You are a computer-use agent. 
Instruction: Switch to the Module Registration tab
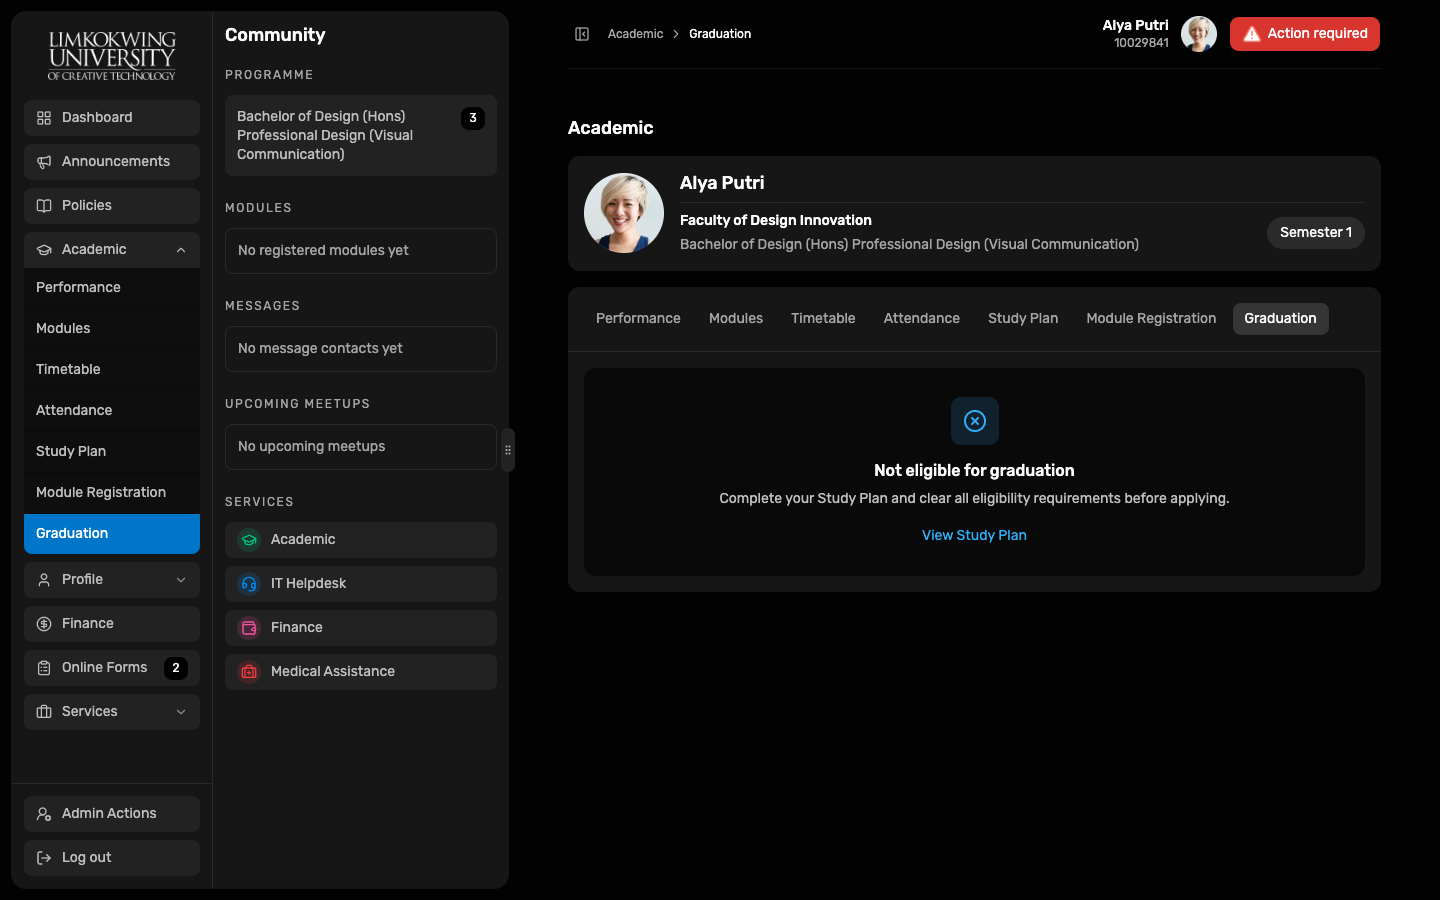point(1151,319)
